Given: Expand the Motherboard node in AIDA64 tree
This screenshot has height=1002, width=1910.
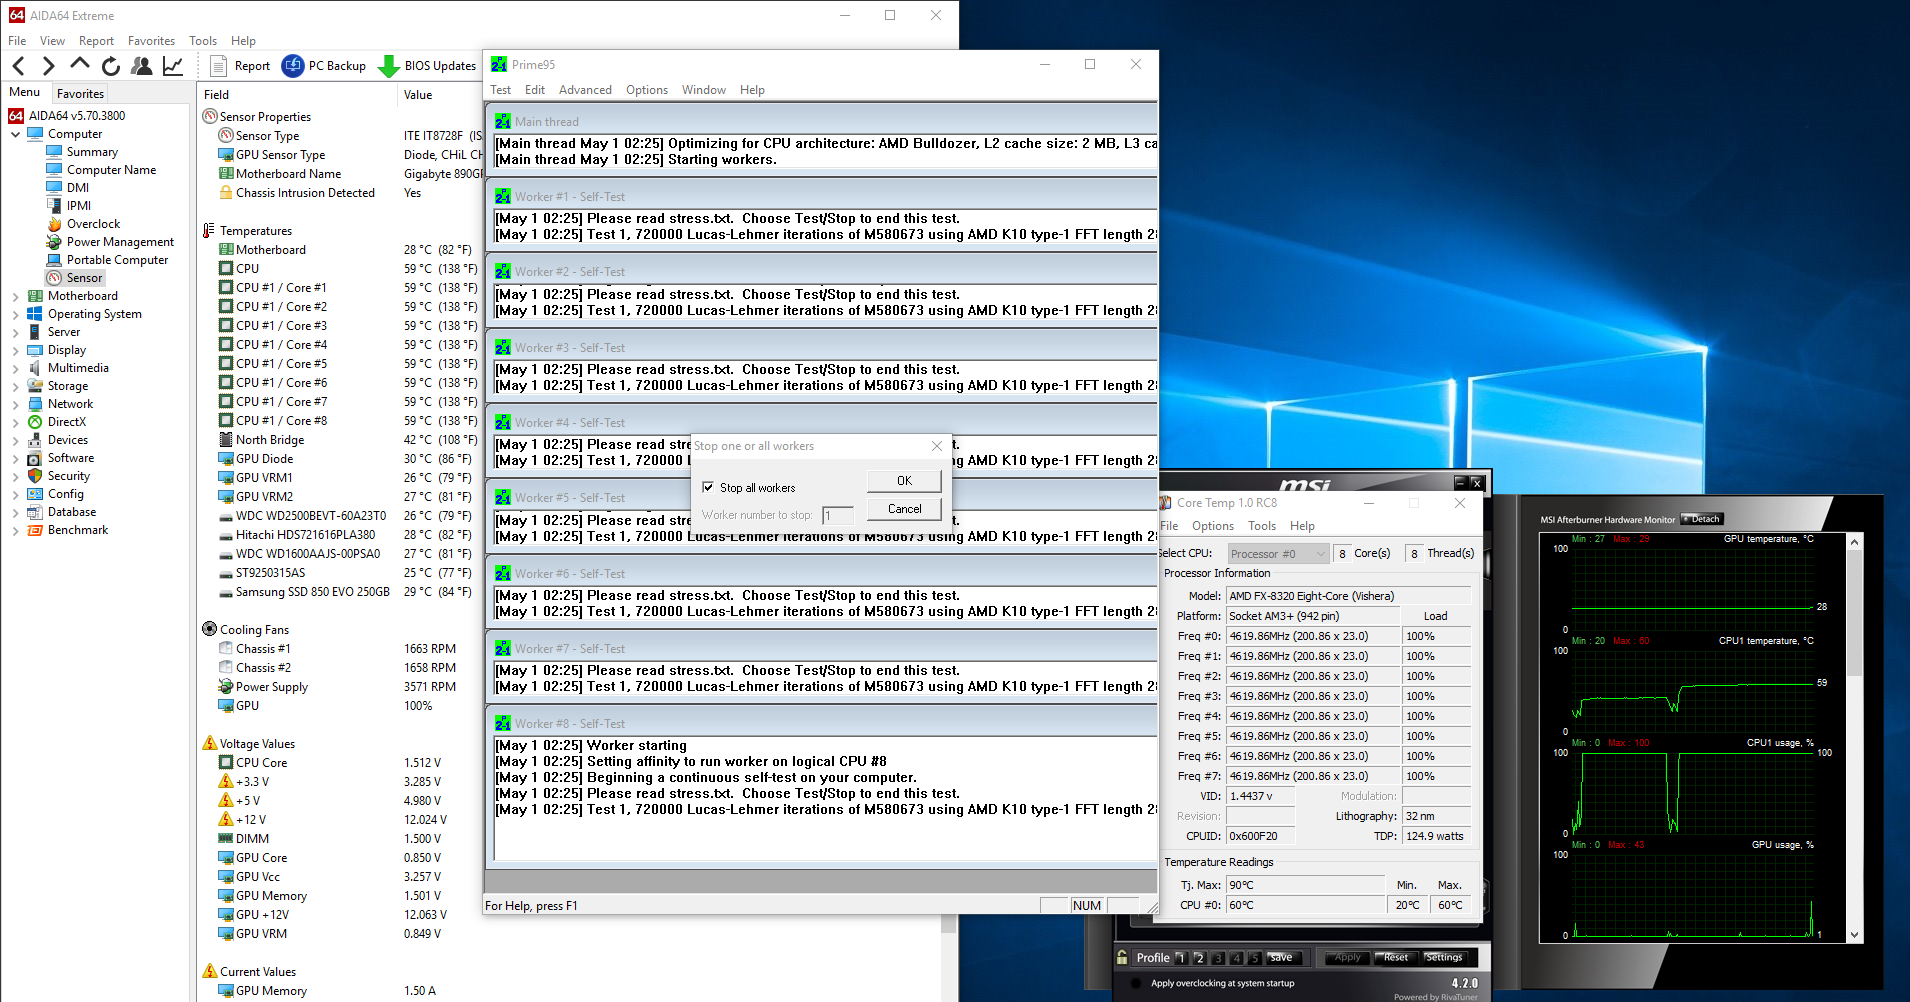Looking at the screenshot, I should [16, 296].
